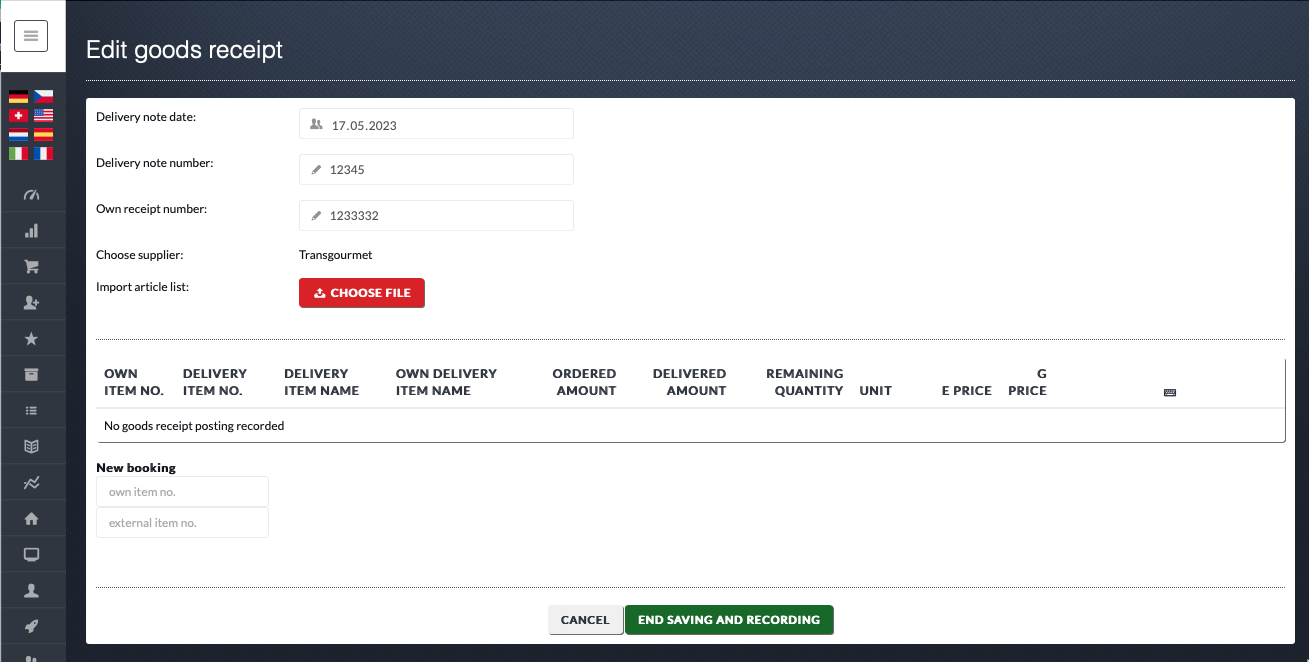The width and height of the screenshot is (1309, 662).
Task: Open the archive box sidebar icon
Action: [x=31, y=375]
